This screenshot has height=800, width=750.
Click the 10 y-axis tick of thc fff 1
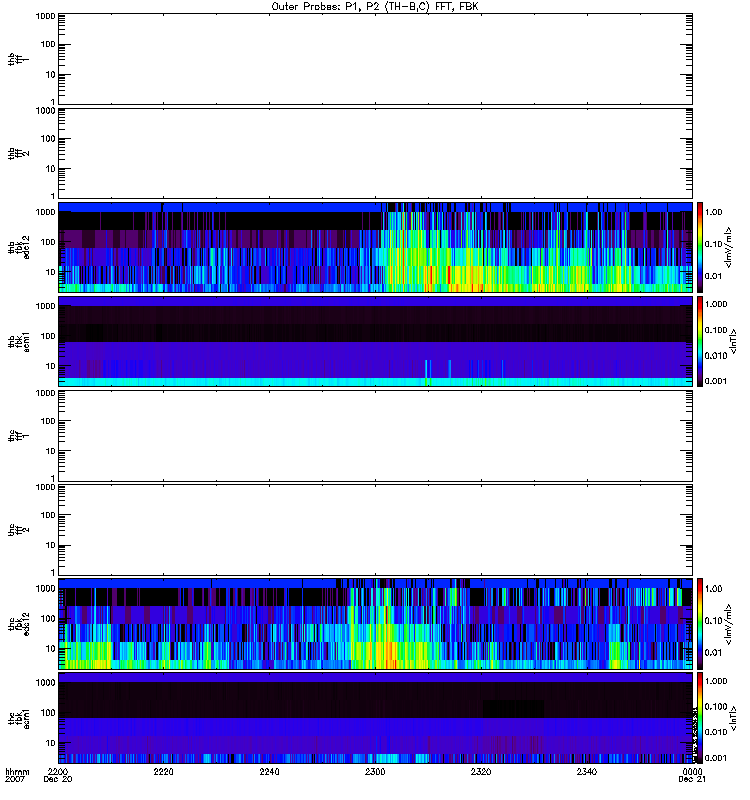click(x=51, y=451)
